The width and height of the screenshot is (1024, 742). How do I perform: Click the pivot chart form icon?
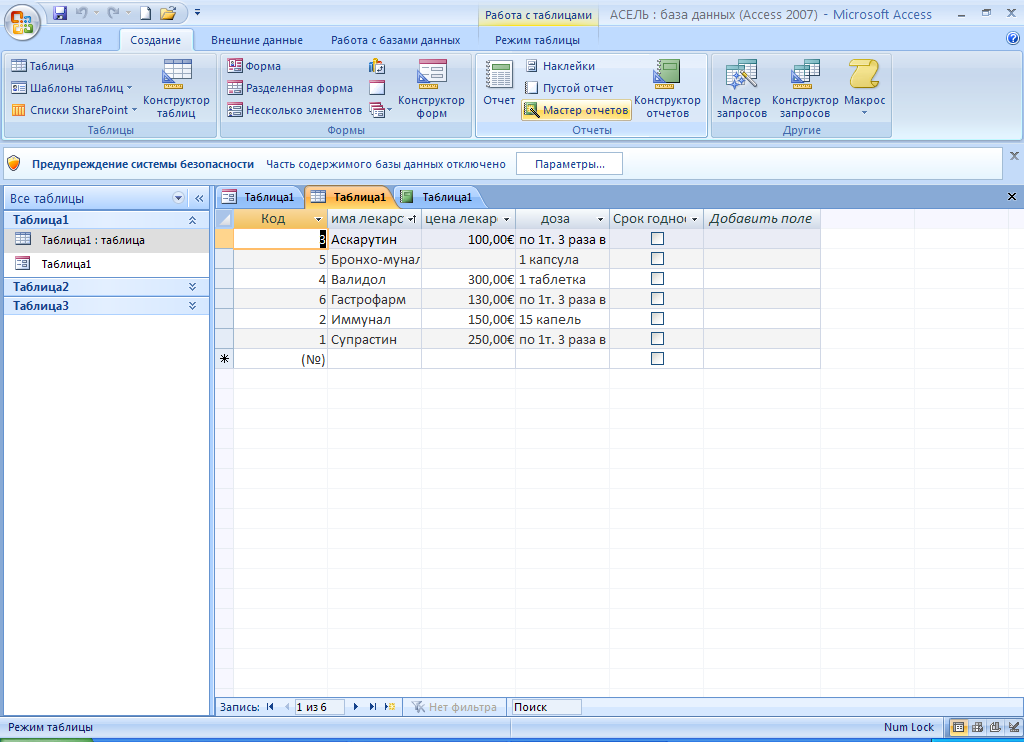377,66
